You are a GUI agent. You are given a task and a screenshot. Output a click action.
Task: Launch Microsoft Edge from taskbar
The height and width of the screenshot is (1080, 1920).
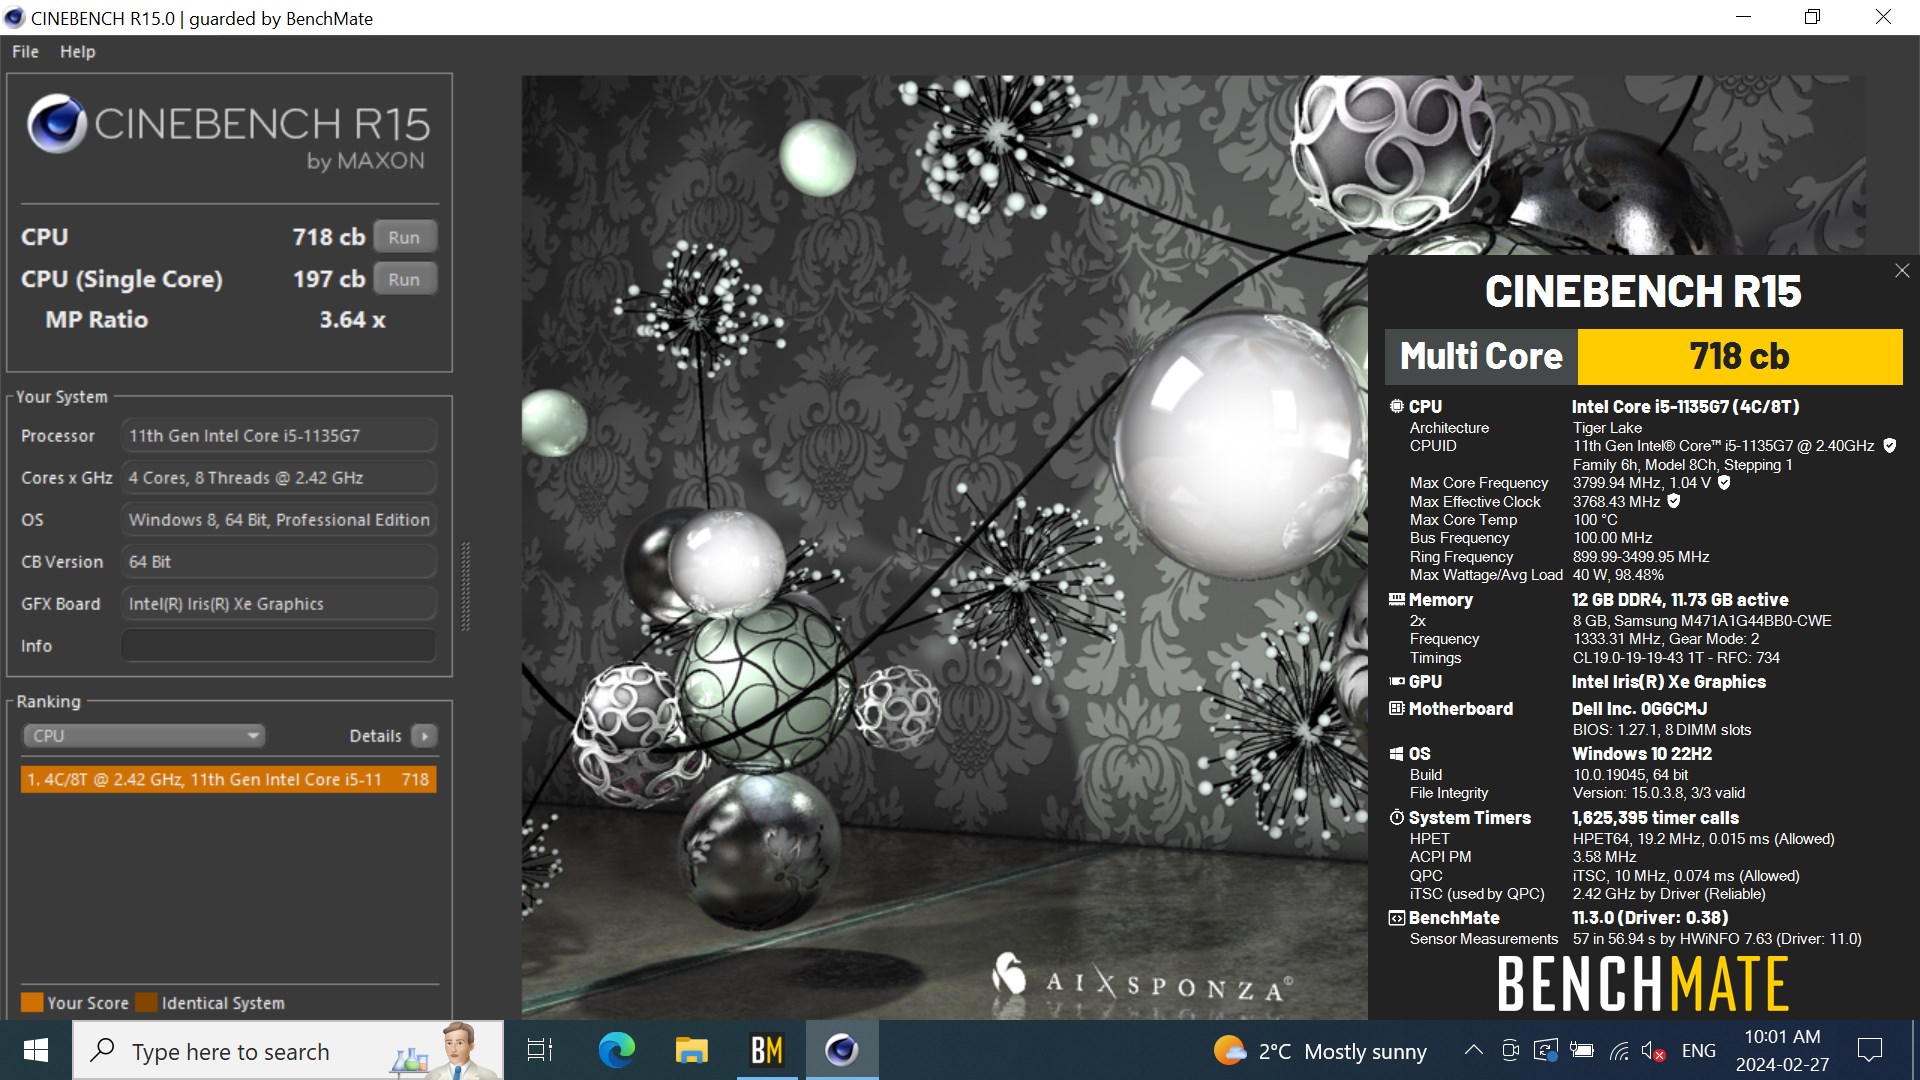point(616,1051)
